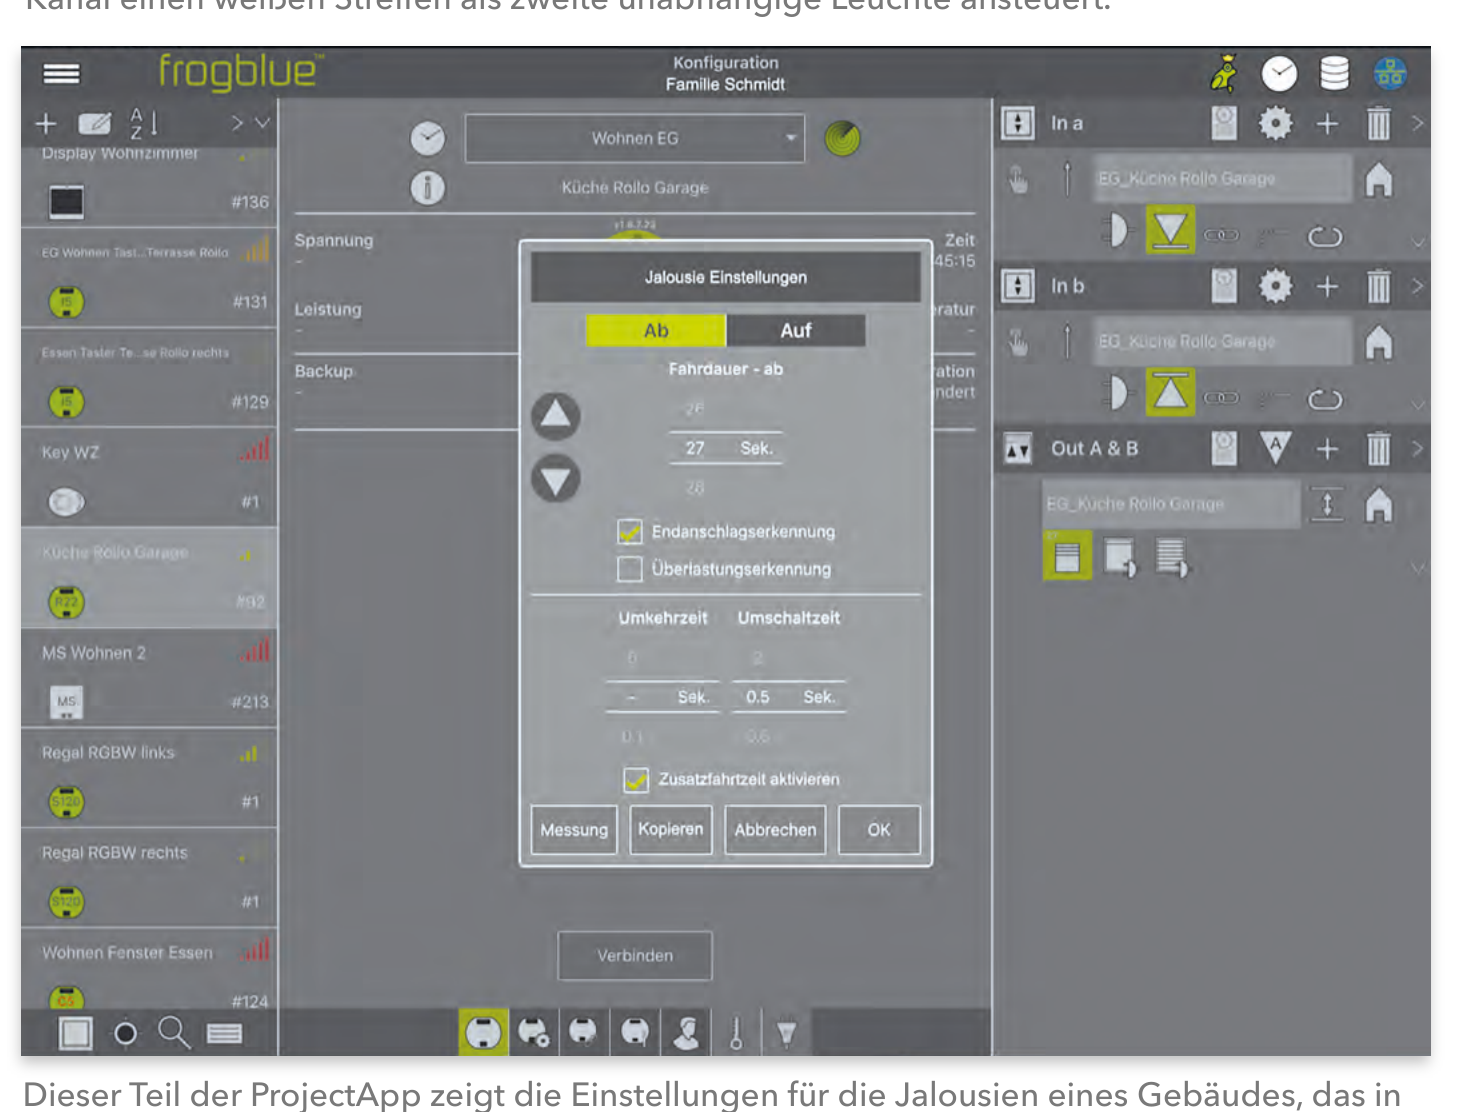Open the Wohnen EG room dropdown

pos(635,138)
